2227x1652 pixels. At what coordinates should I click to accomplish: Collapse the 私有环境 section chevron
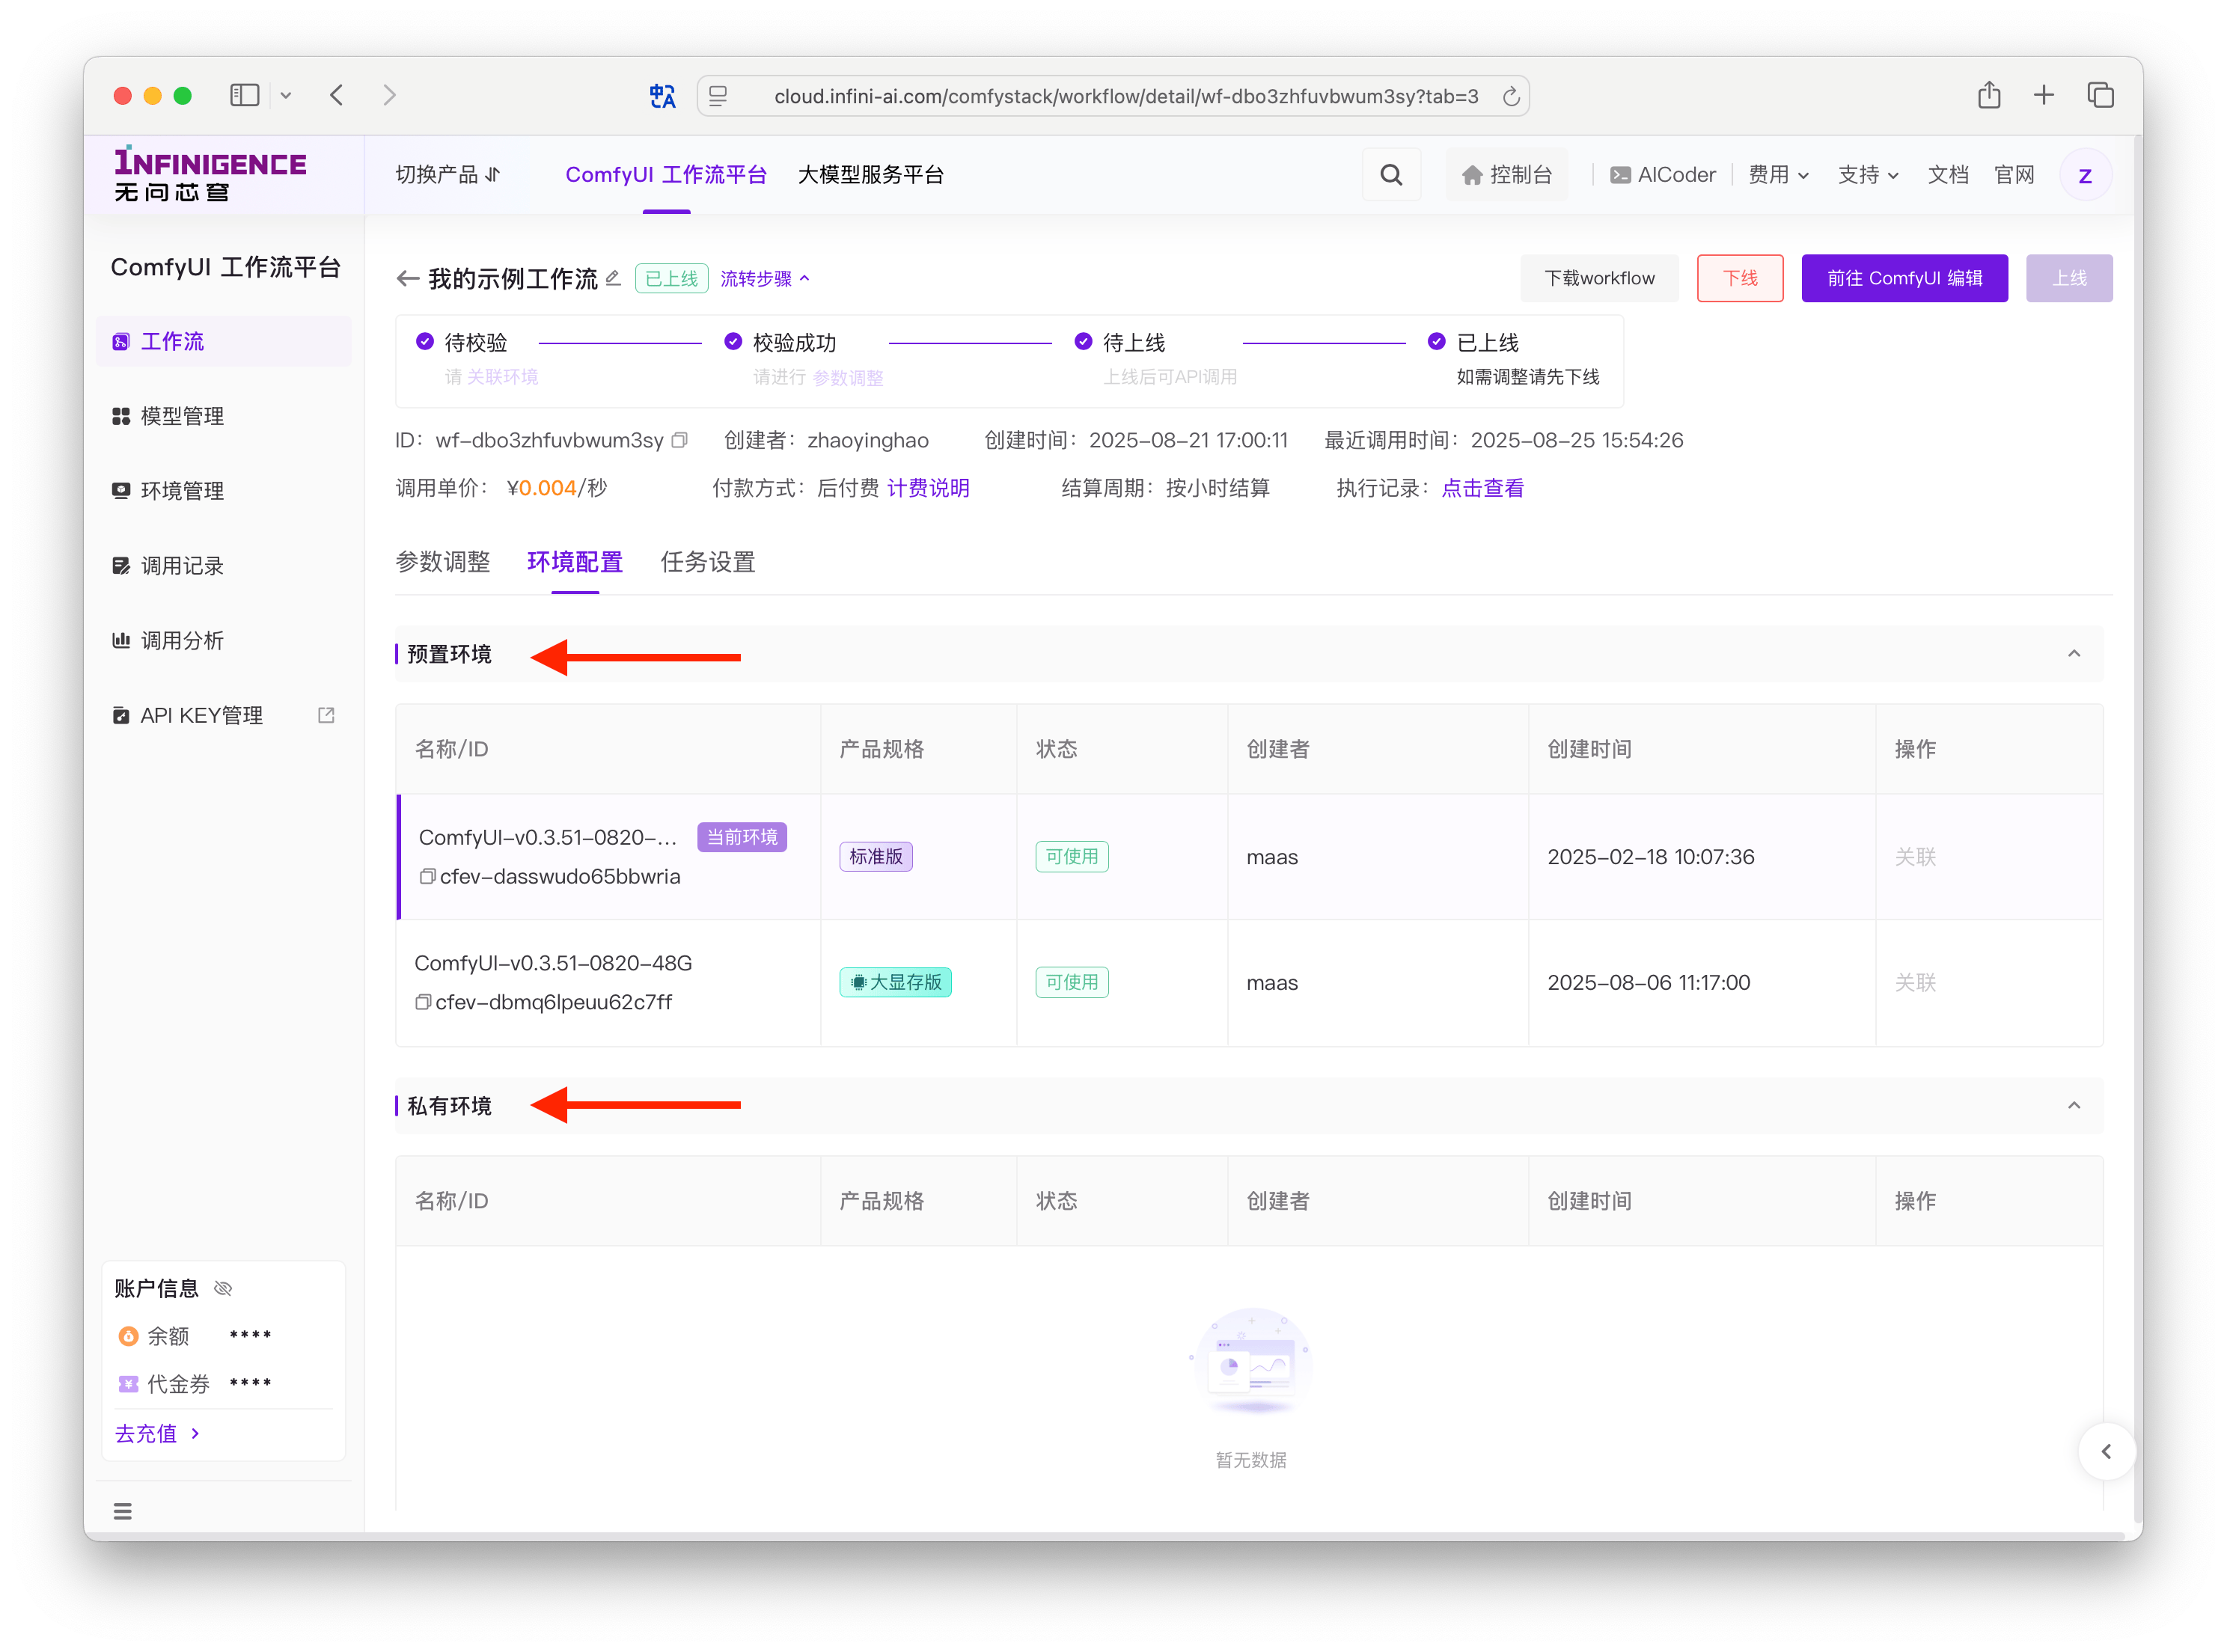click(2073, 1104)
